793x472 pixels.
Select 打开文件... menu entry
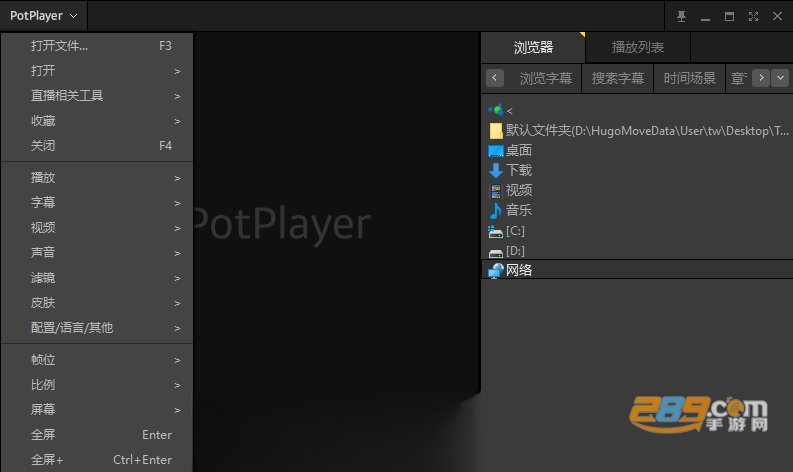click(97, 46)
